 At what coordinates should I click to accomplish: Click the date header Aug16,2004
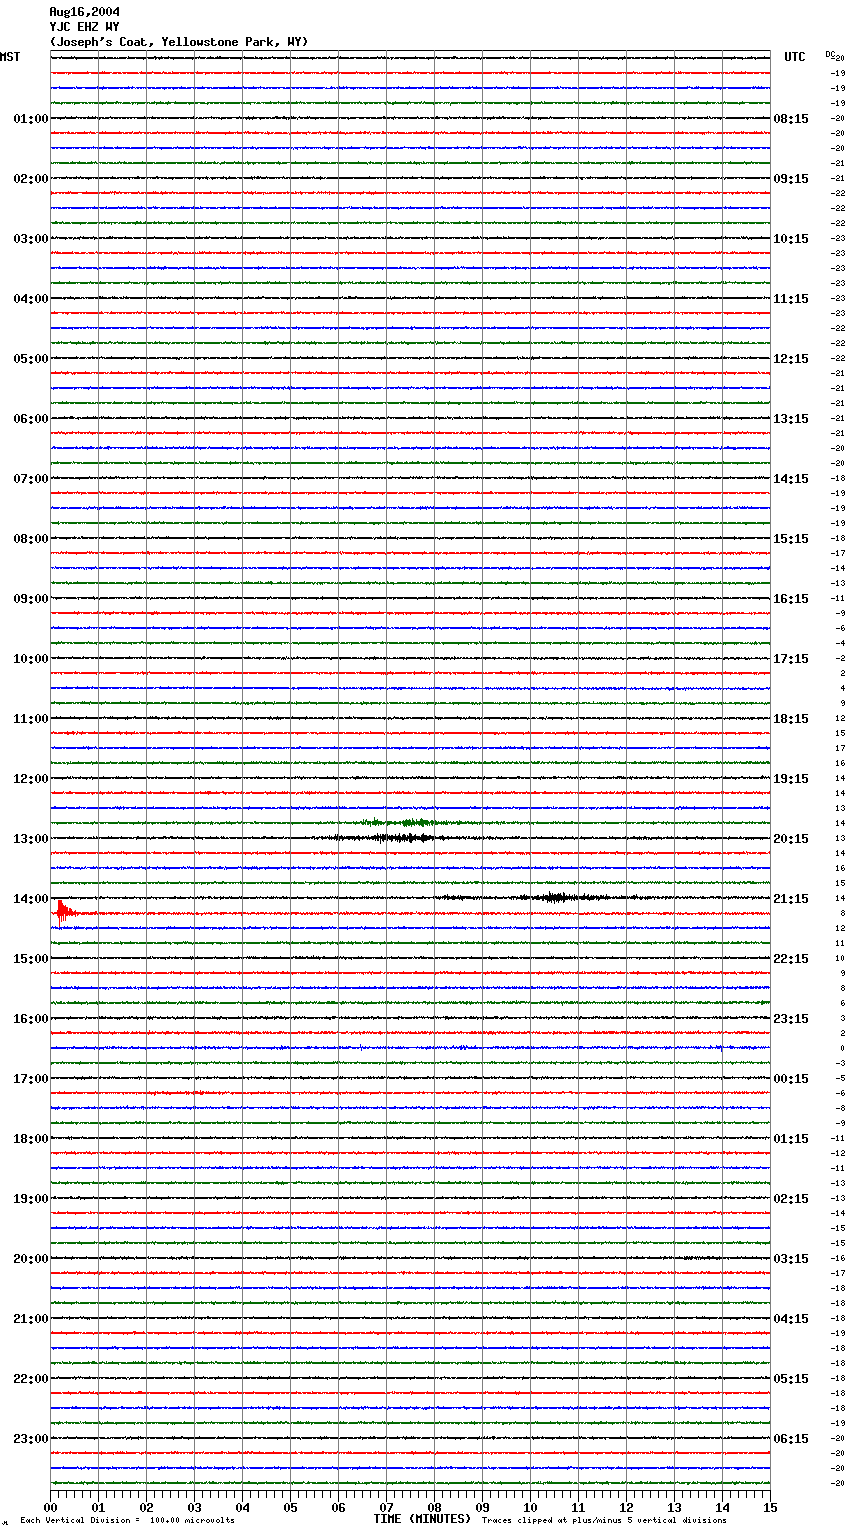(x=84, y=12)
